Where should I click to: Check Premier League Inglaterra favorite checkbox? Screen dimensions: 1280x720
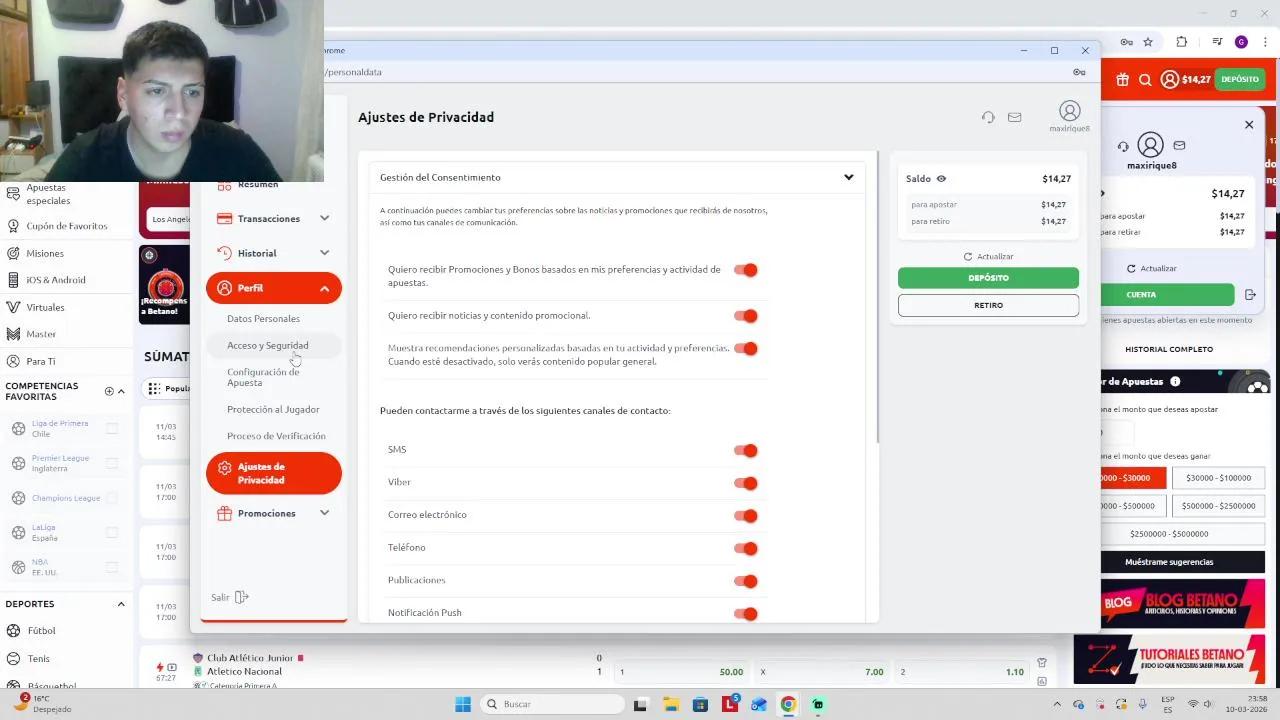coord(112,463)
